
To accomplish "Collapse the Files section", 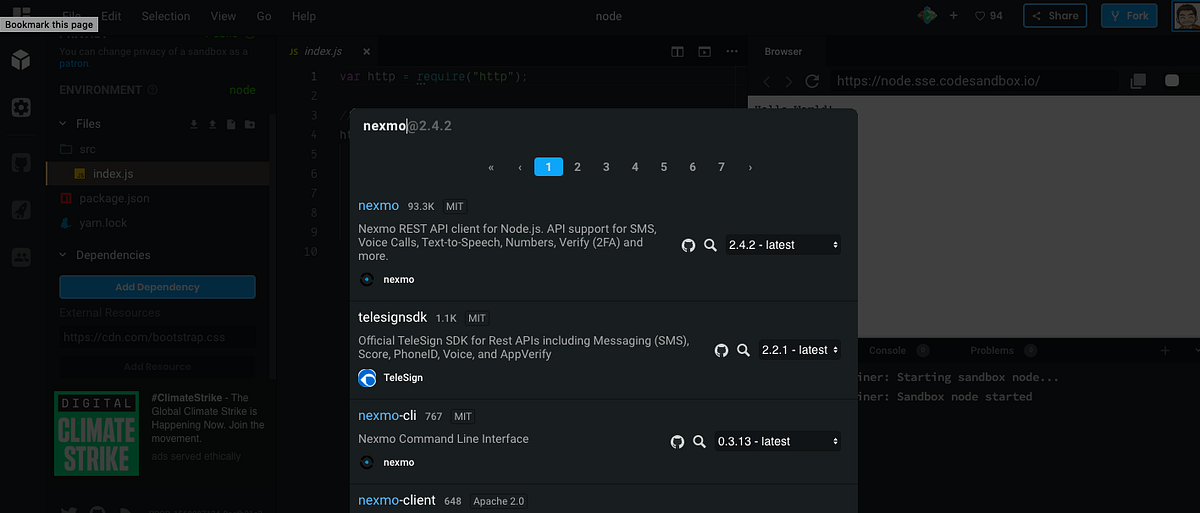I will point(65,124).
